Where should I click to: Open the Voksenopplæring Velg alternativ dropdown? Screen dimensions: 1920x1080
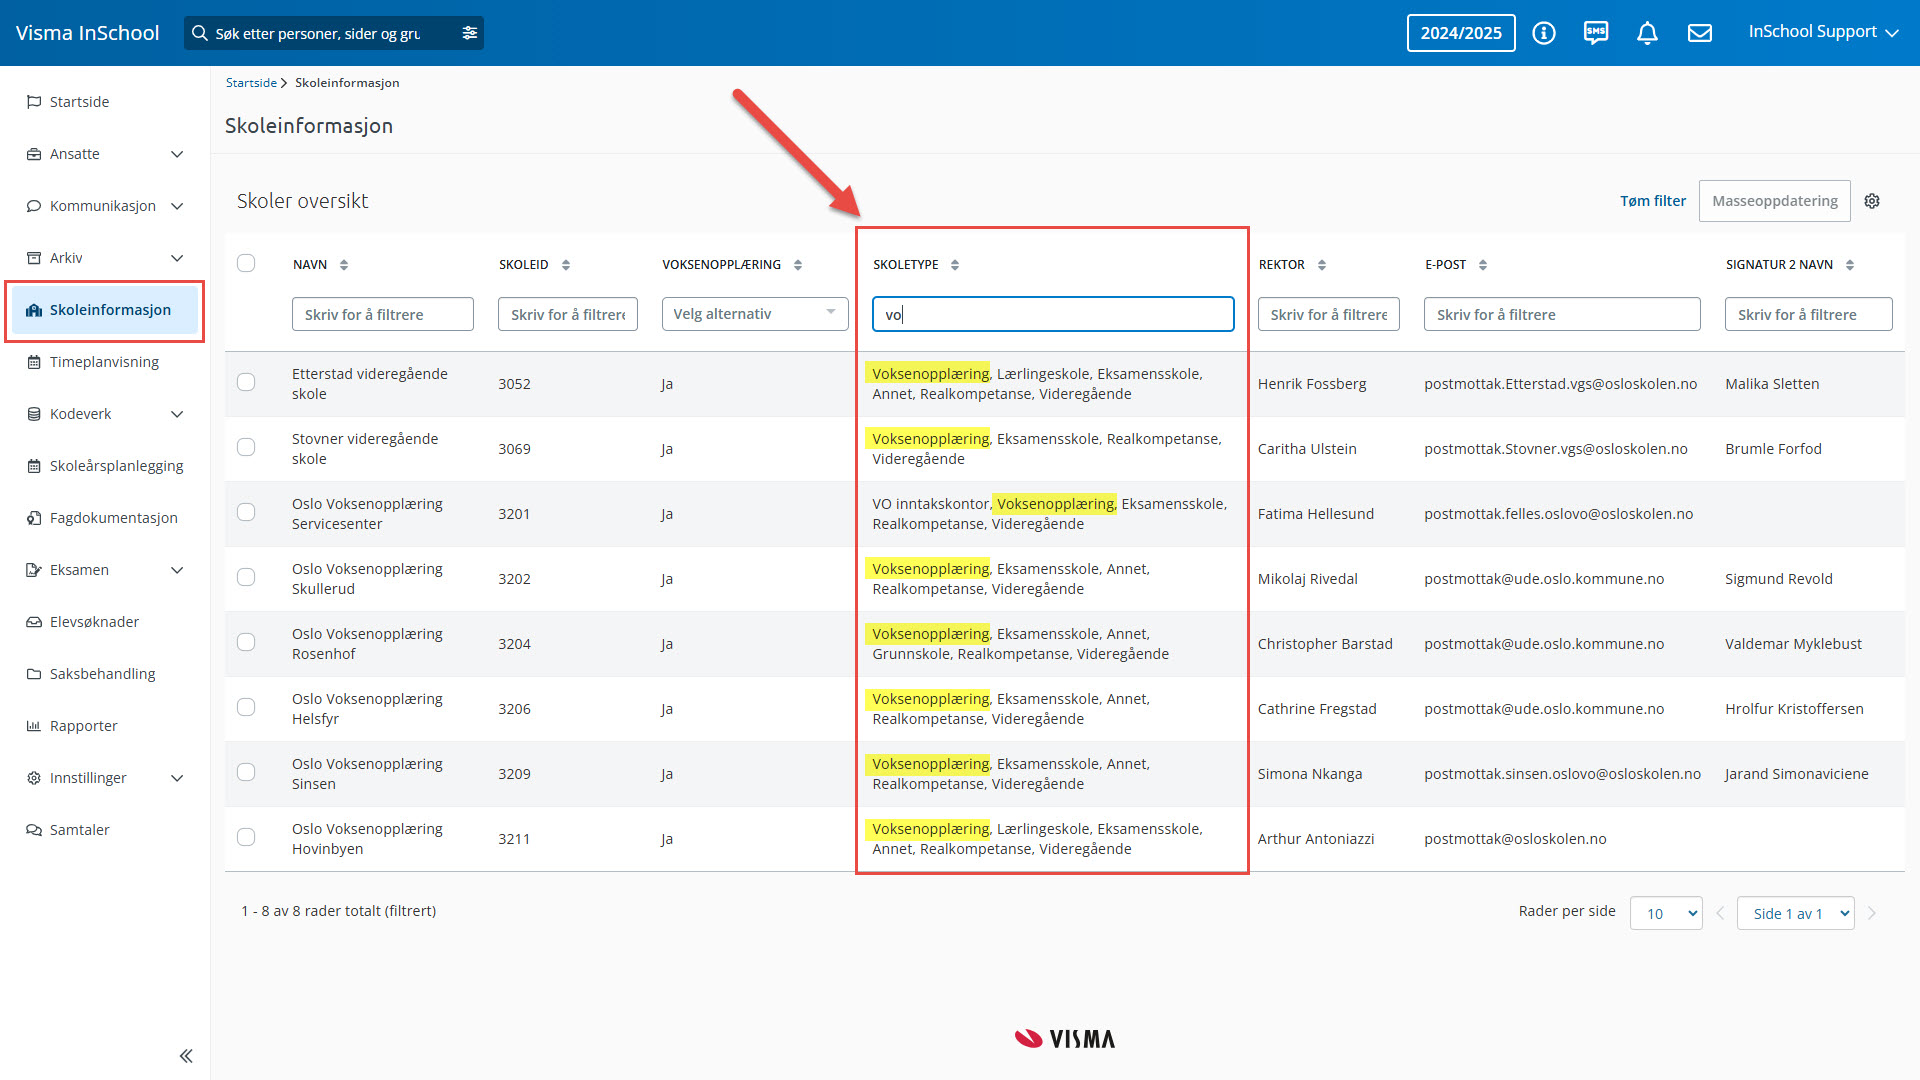pyautogui.click(x=755, y=314)
